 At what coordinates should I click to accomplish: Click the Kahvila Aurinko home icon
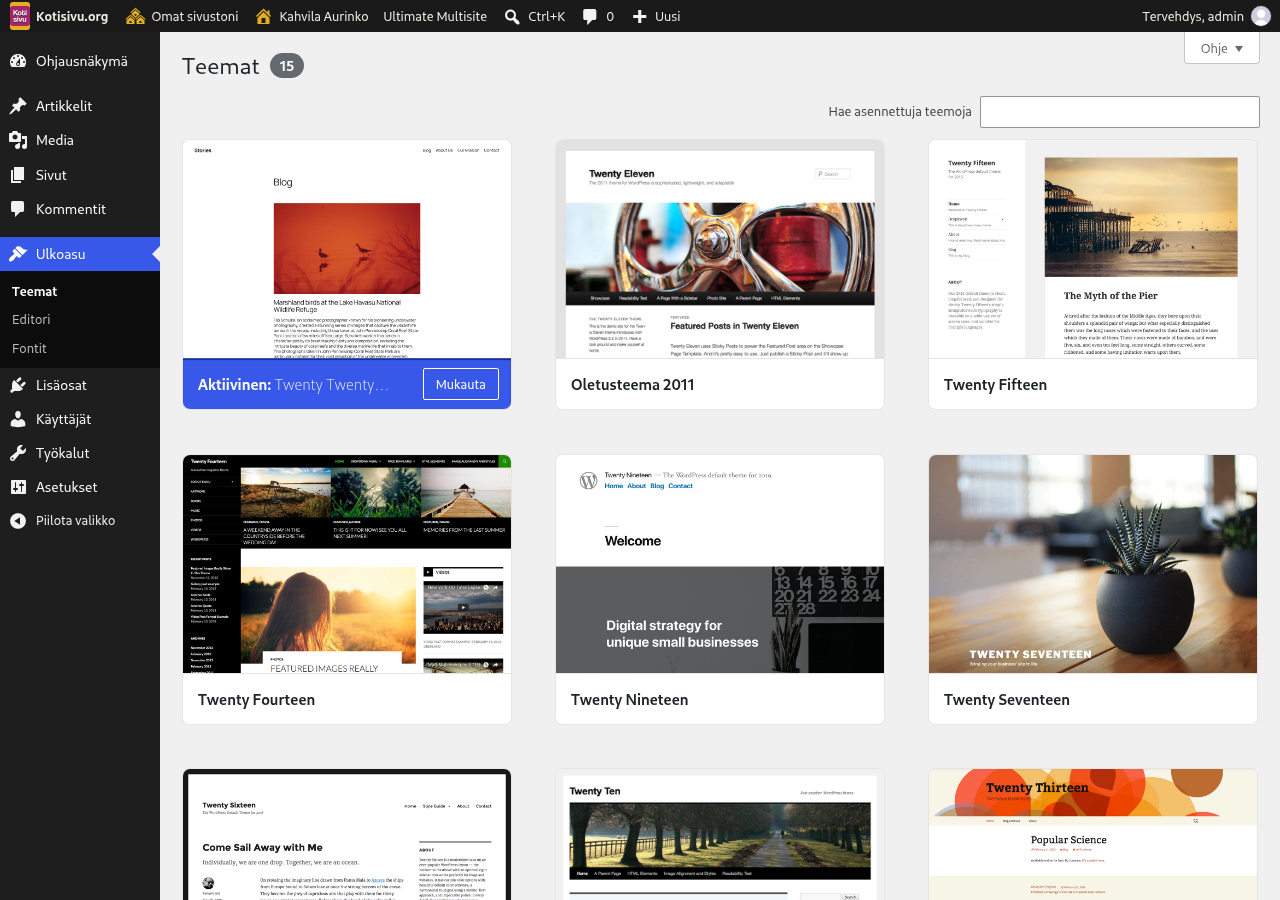click(264, 16)
